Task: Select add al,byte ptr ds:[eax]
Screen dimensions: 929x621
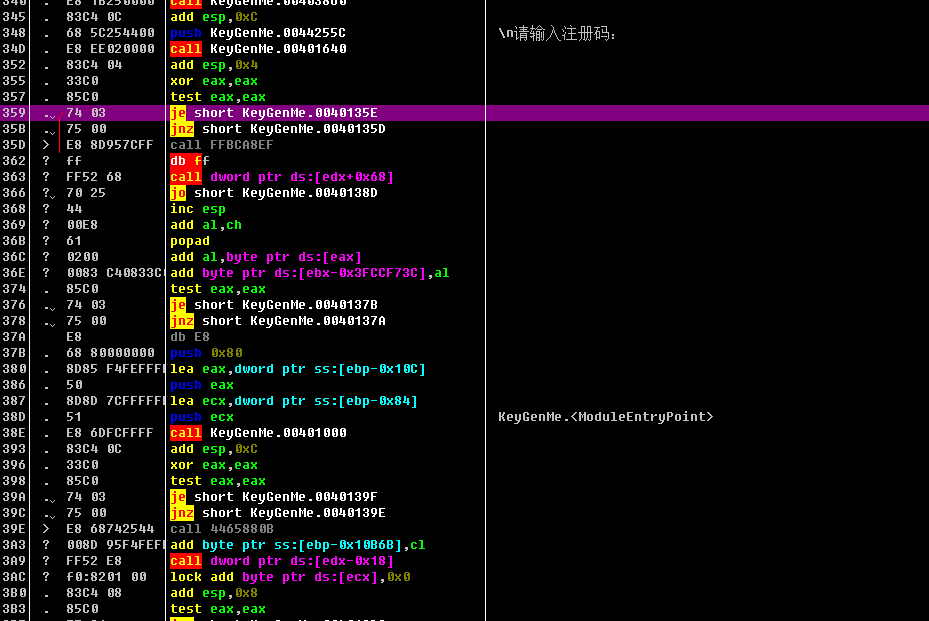Action: pyautogui.click(x=266, y=257)
